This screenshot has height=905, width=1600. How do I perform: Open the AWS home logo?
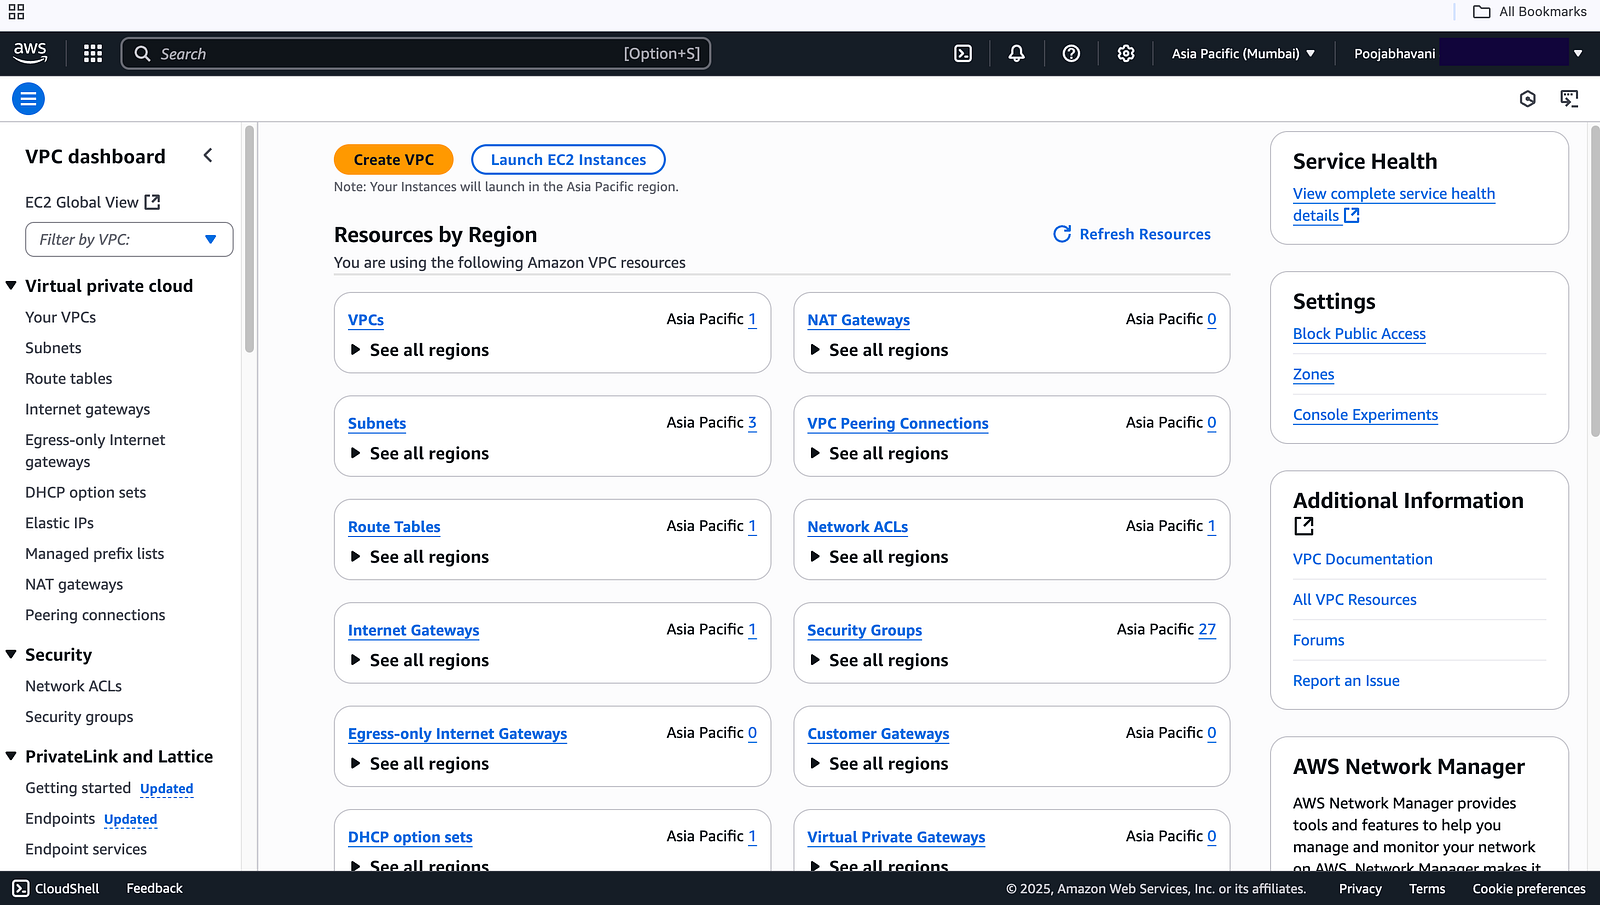click(30, 53)
